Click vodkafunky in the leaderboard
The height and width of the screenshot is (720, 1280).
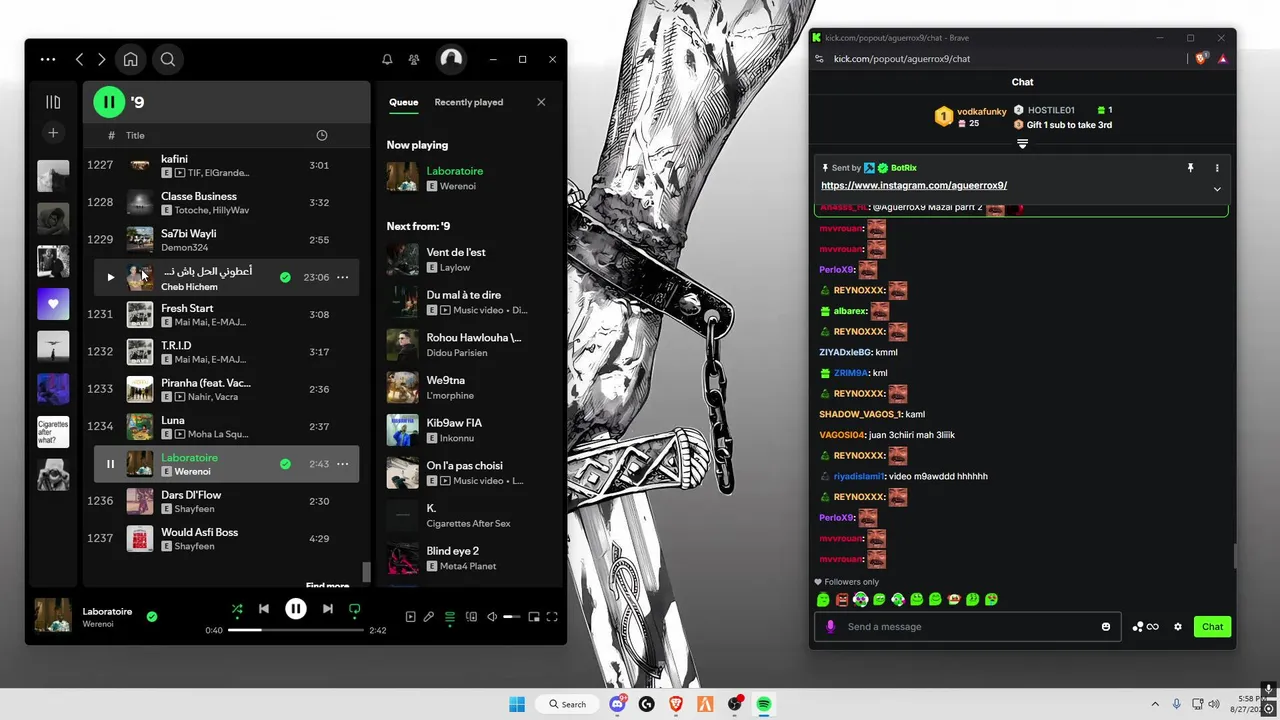click(981, 111)
